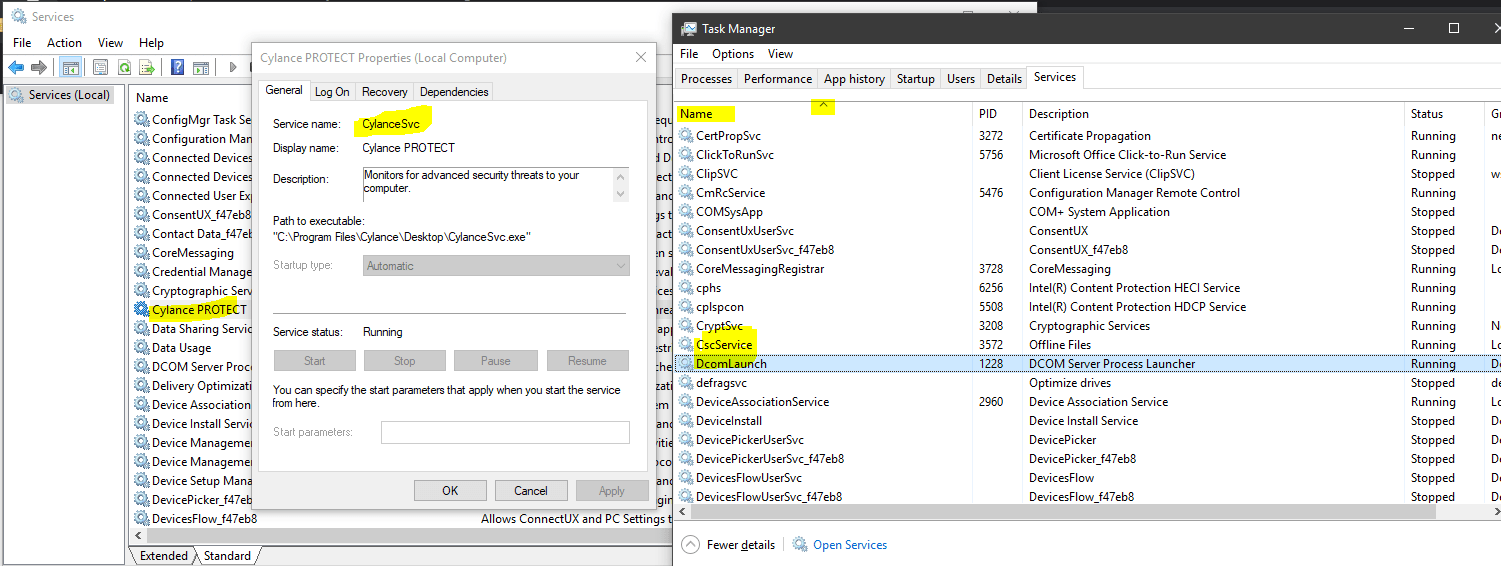The width and height of the screenshot is (1501, 566).
Task: Click the Task Manager title bar icon
Action: click(689, 29)
